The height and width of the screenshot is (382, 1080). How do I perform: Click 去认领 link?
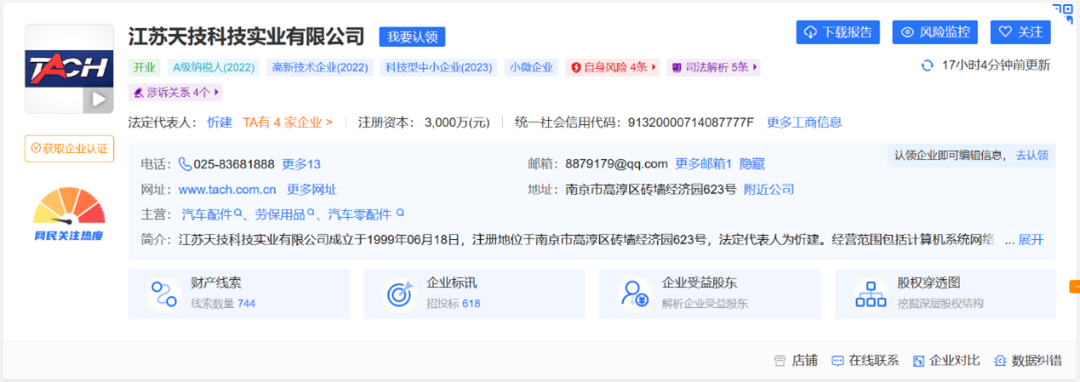pos(1032,156)
